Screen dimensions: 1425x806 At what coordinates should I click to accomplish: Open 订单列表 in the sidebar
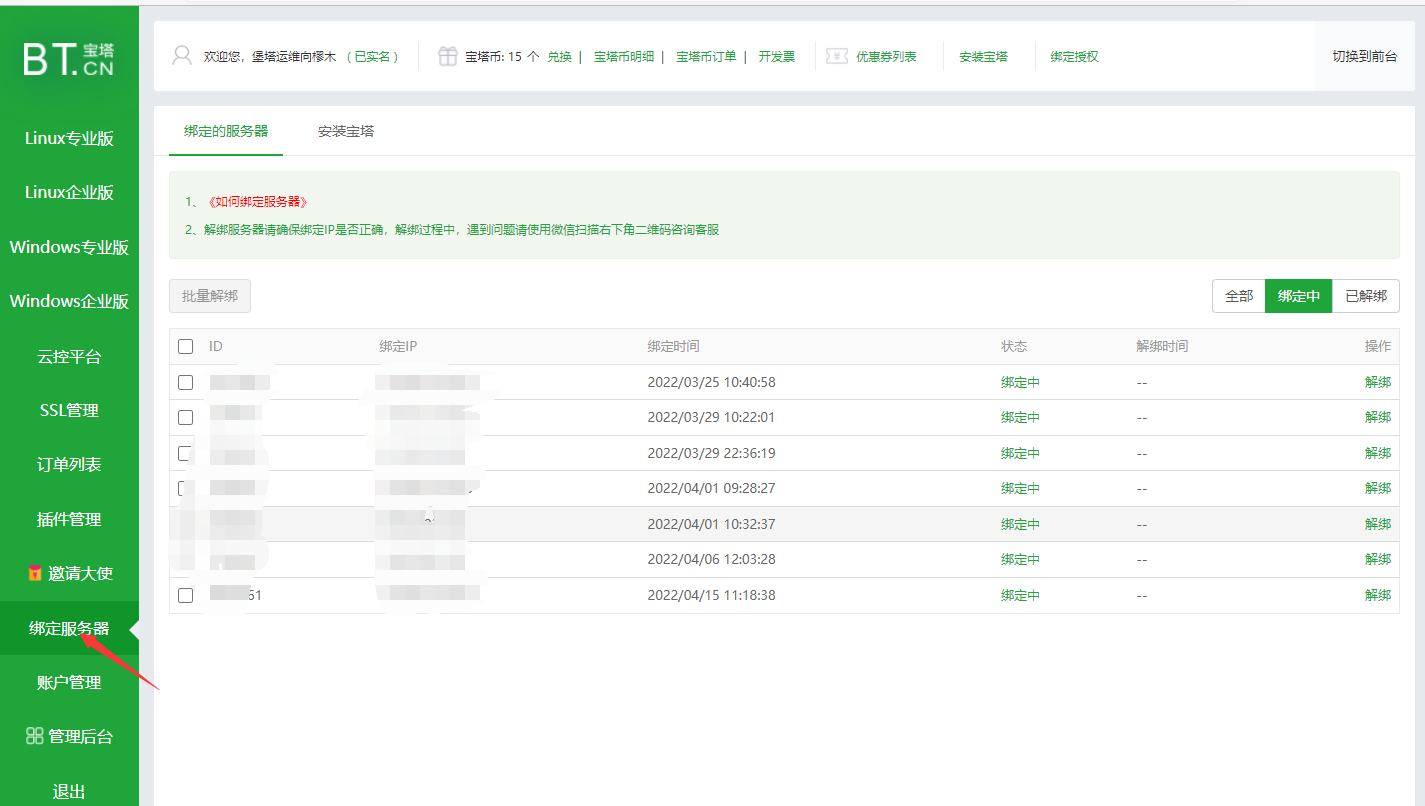click(x=69, y=465)
